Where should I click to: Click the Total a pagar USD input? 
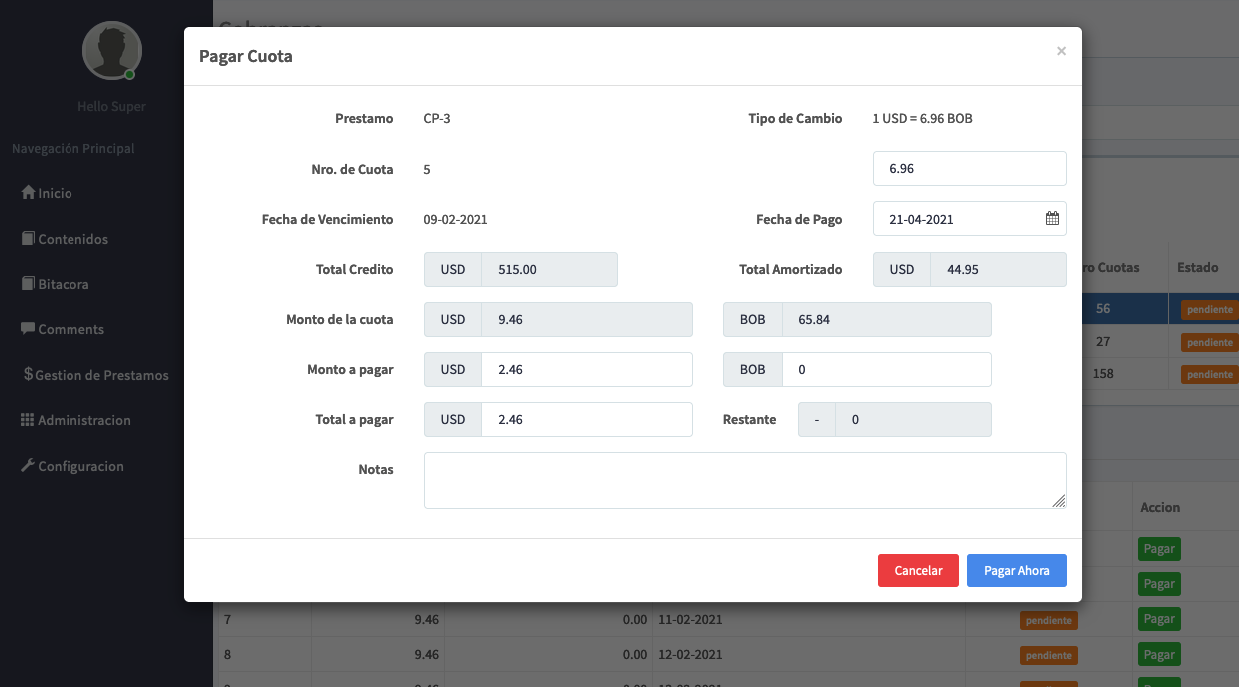585,420
